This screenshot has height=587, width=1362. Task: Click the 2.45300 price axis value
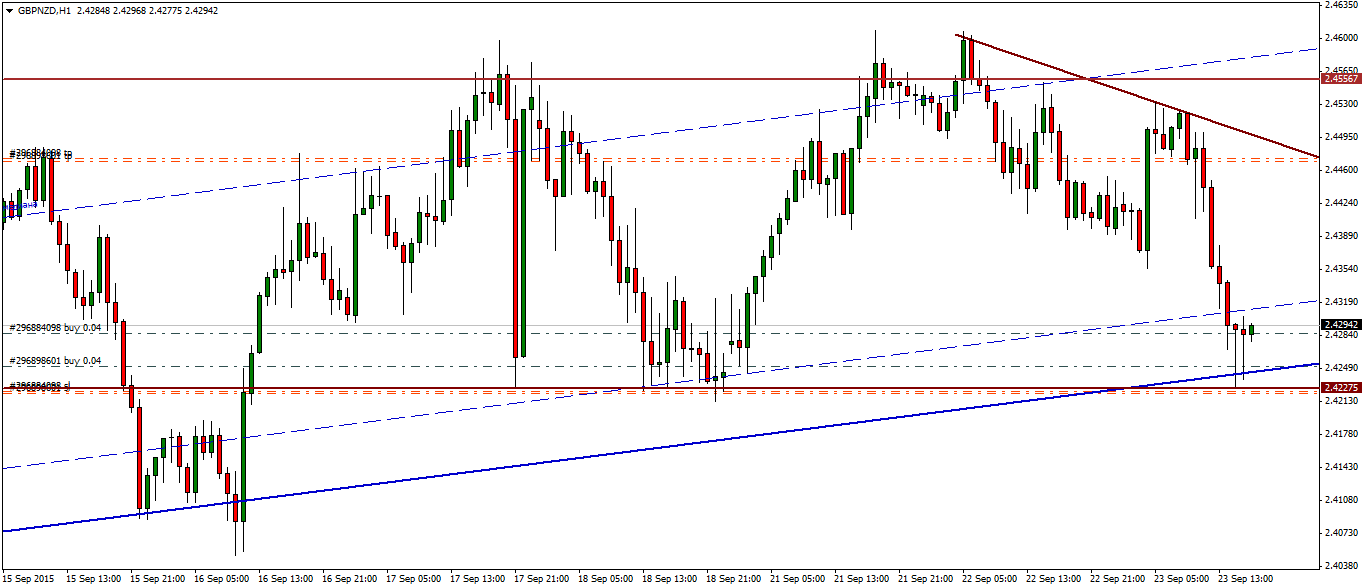pyautogui.click(x=1339, y=104)
